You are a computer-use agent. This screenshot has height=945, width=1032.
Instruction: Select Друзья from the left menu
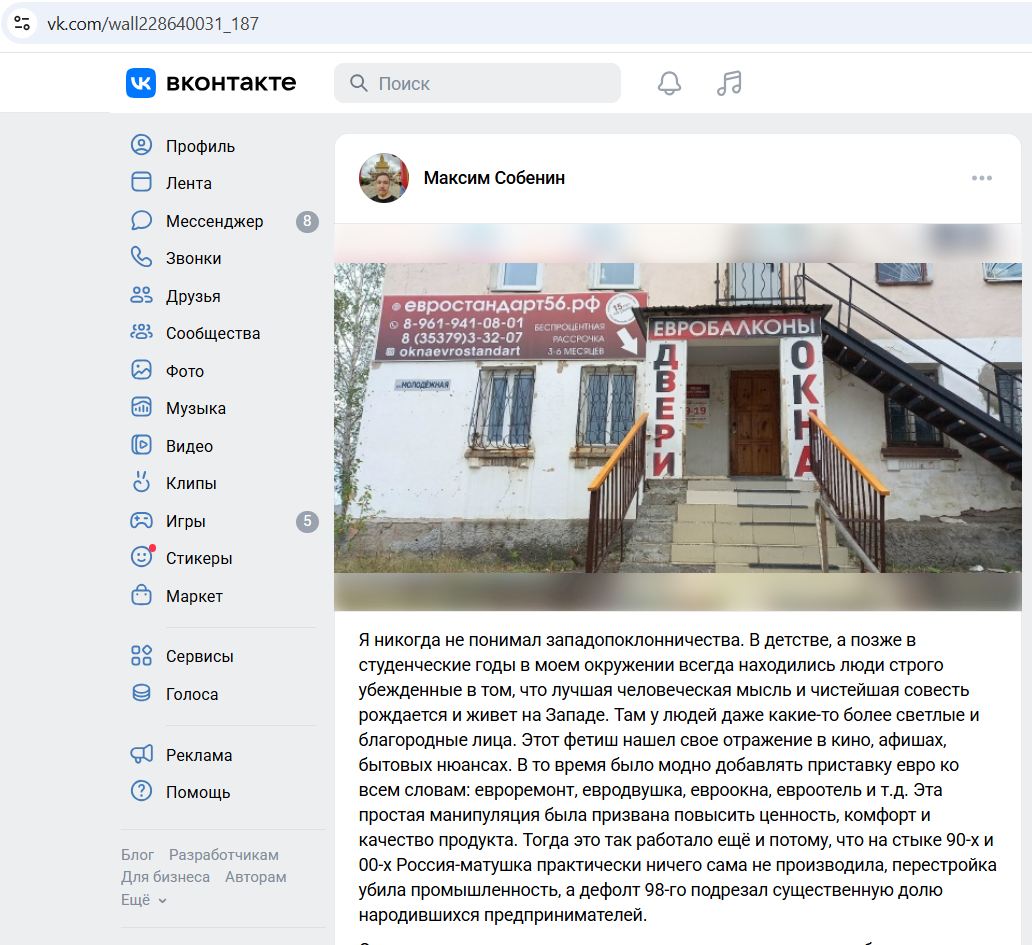193,296
